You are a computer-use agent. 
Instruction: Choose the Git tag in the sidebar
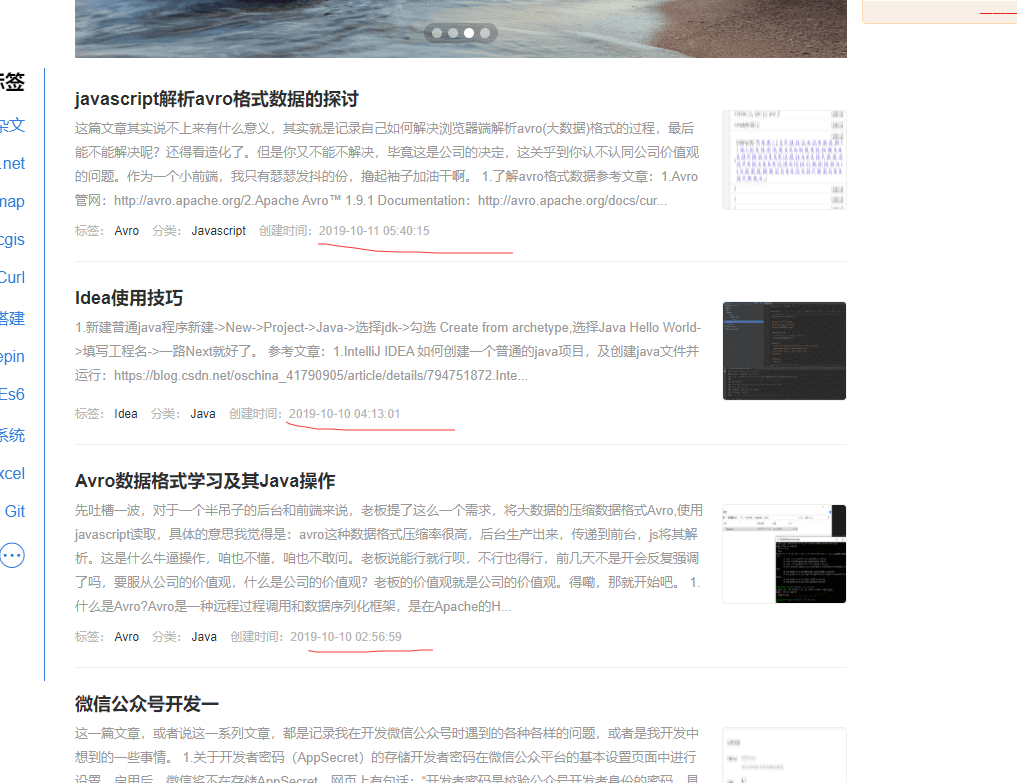[x=15, y=511]
